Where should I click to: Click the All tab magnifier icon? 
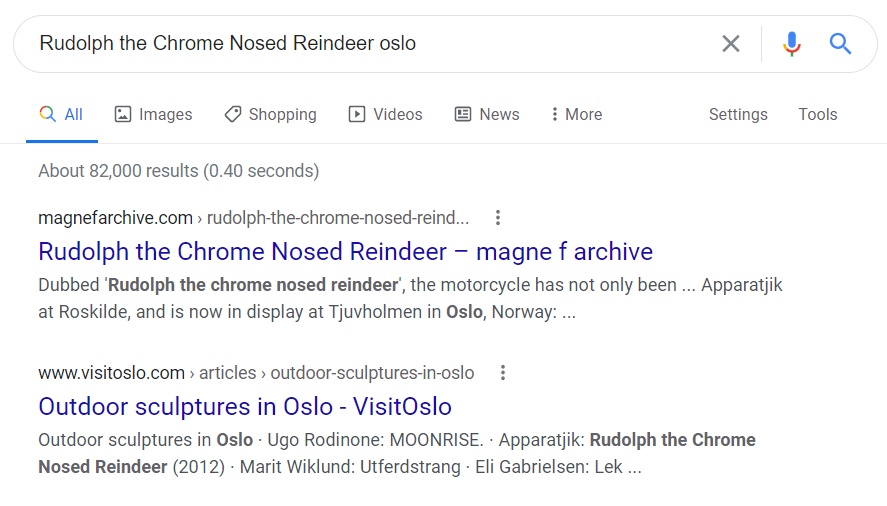(x=47, y=114)
